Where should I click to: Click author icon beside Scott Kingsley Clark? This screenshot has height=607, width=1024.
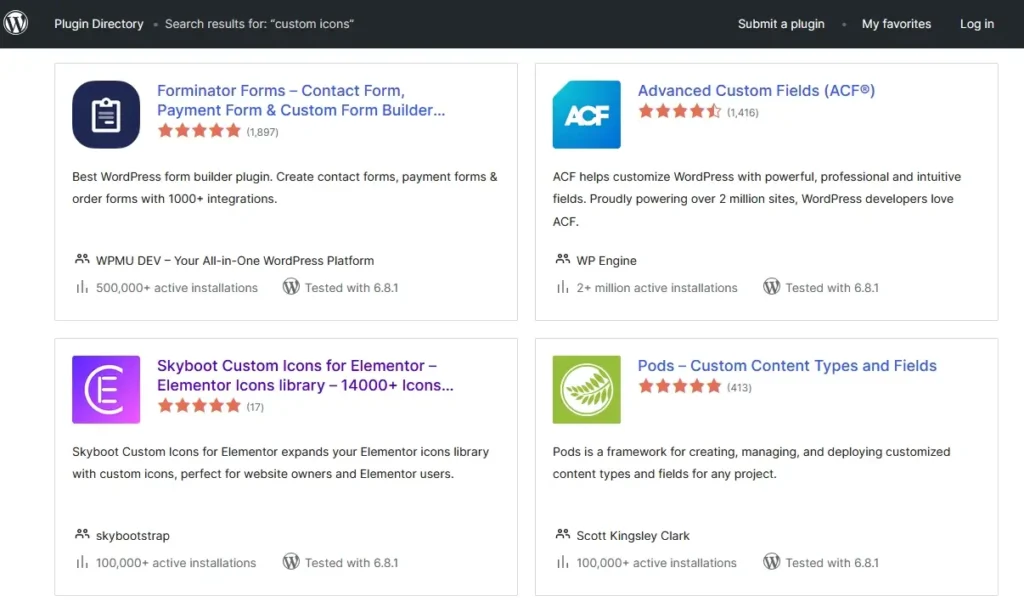(x=562, y=534)
